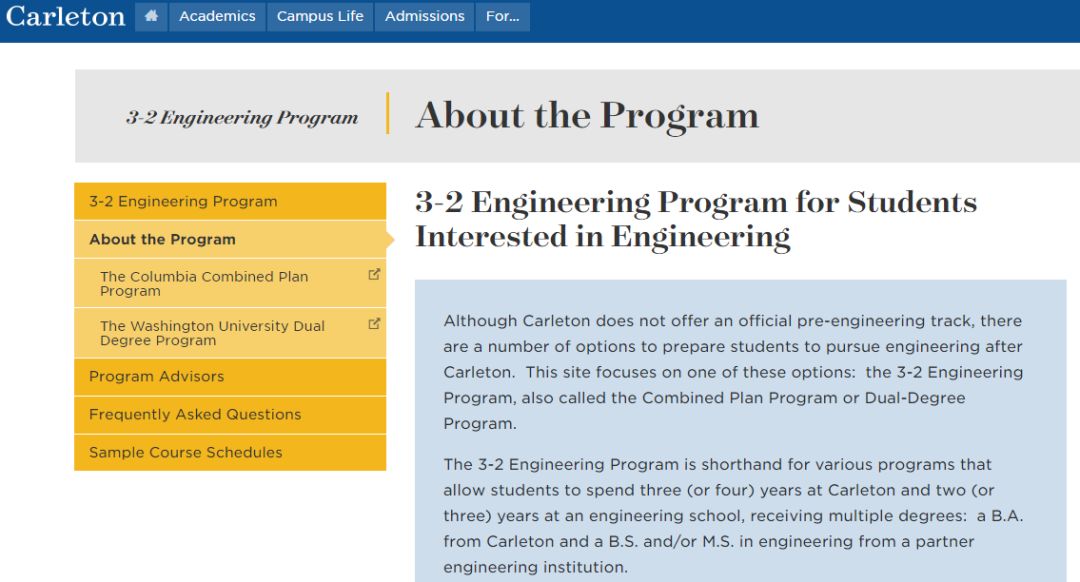The height and width of the screenshot is (582, 1080).
Task: Expand the truncated "For..." navigation item
Action: coord(502,17)
